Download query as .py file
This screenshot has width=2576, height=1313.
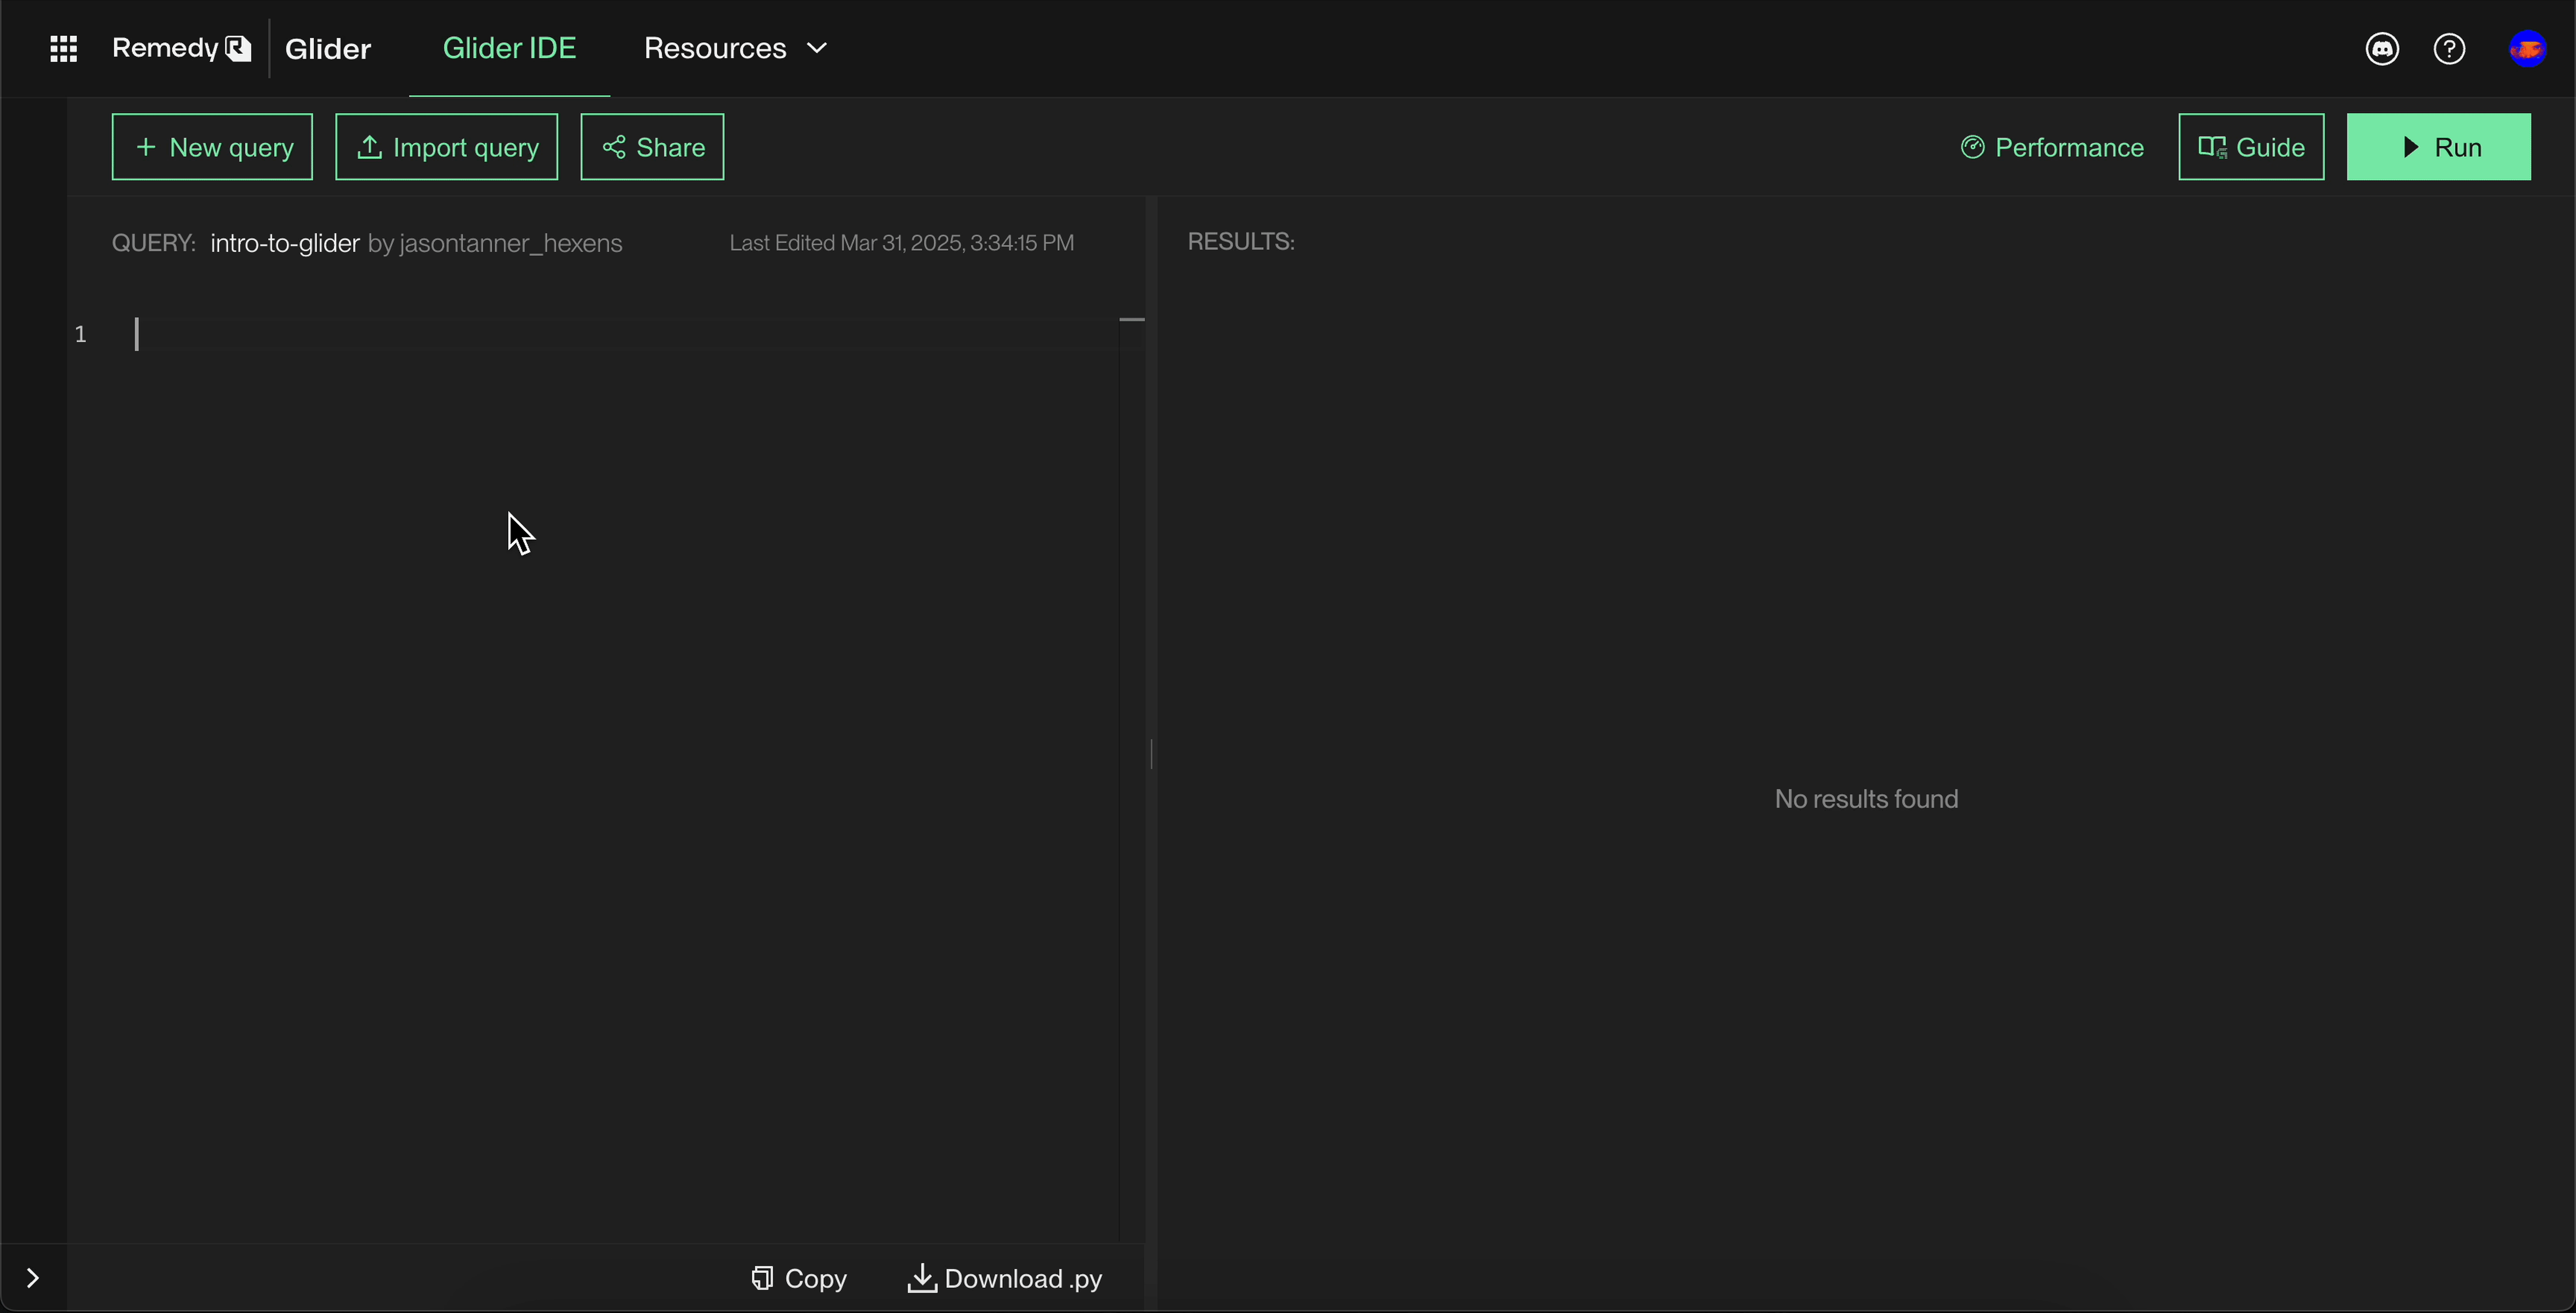(1004, 1278)
